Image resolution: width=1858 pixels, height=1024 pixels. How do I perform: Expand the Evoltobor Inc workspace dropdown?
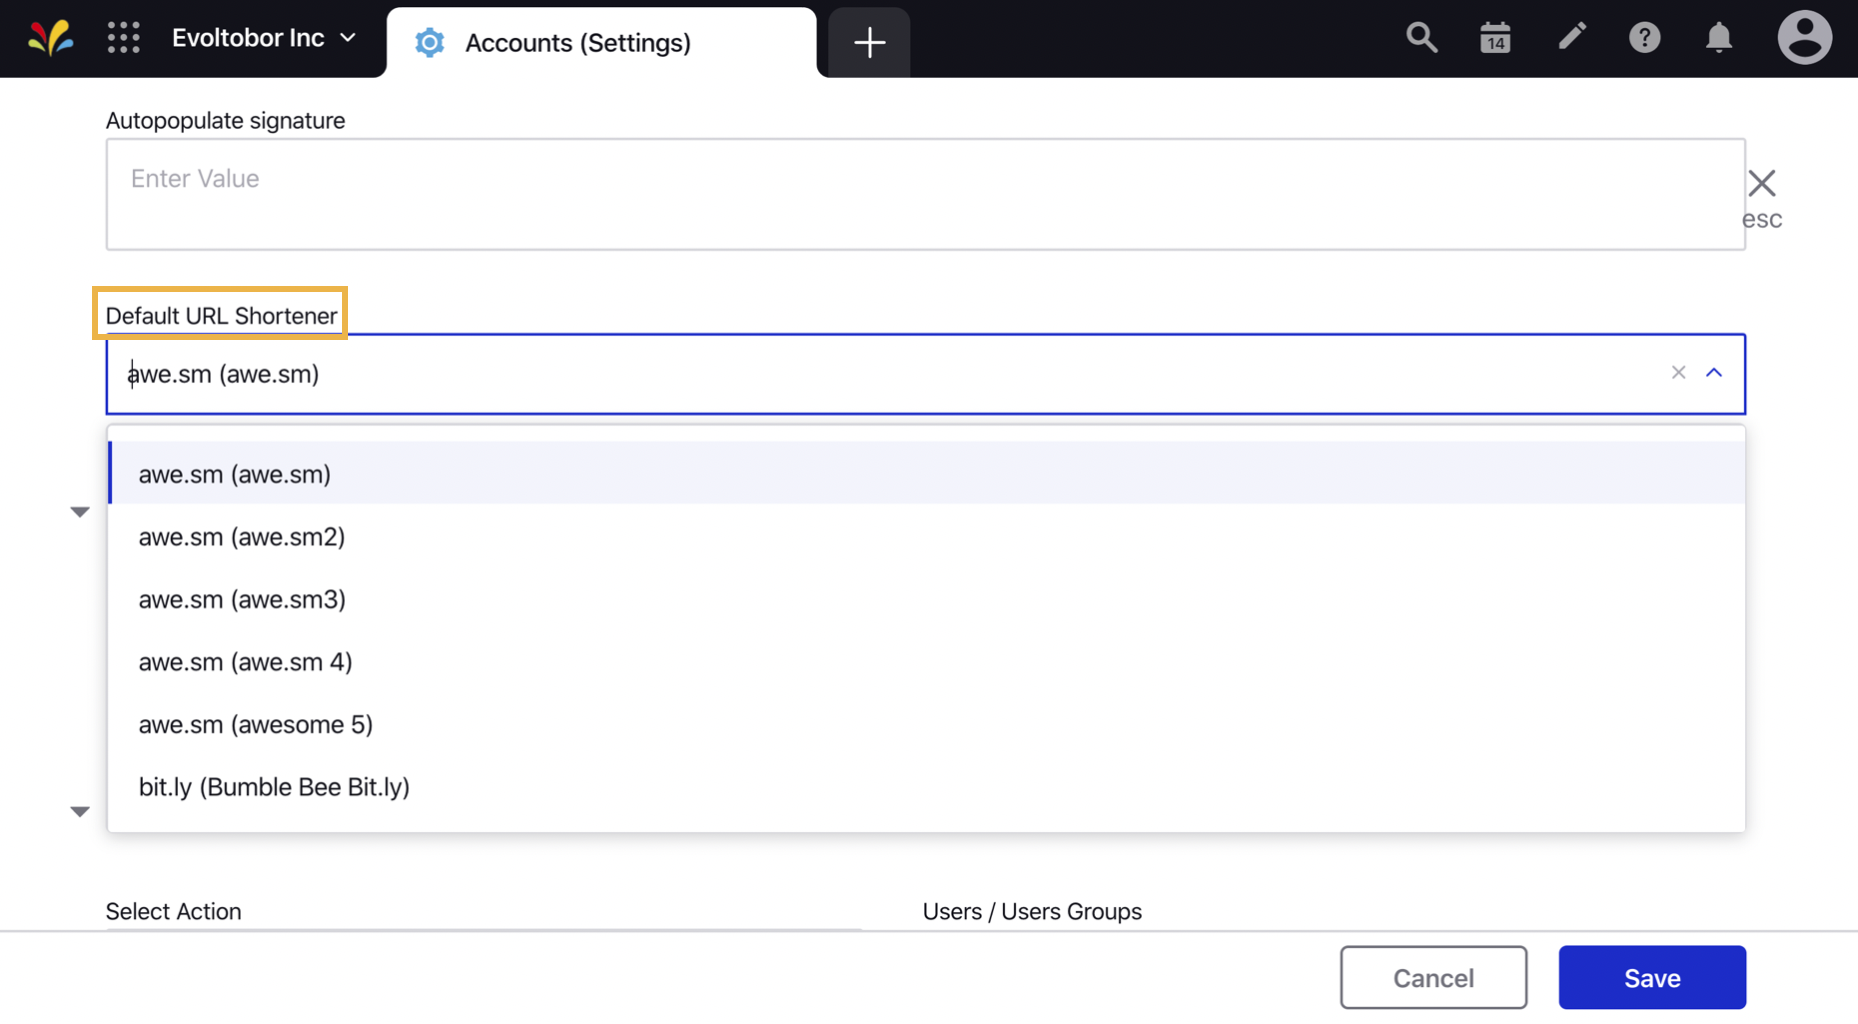(x=347, y=37)
